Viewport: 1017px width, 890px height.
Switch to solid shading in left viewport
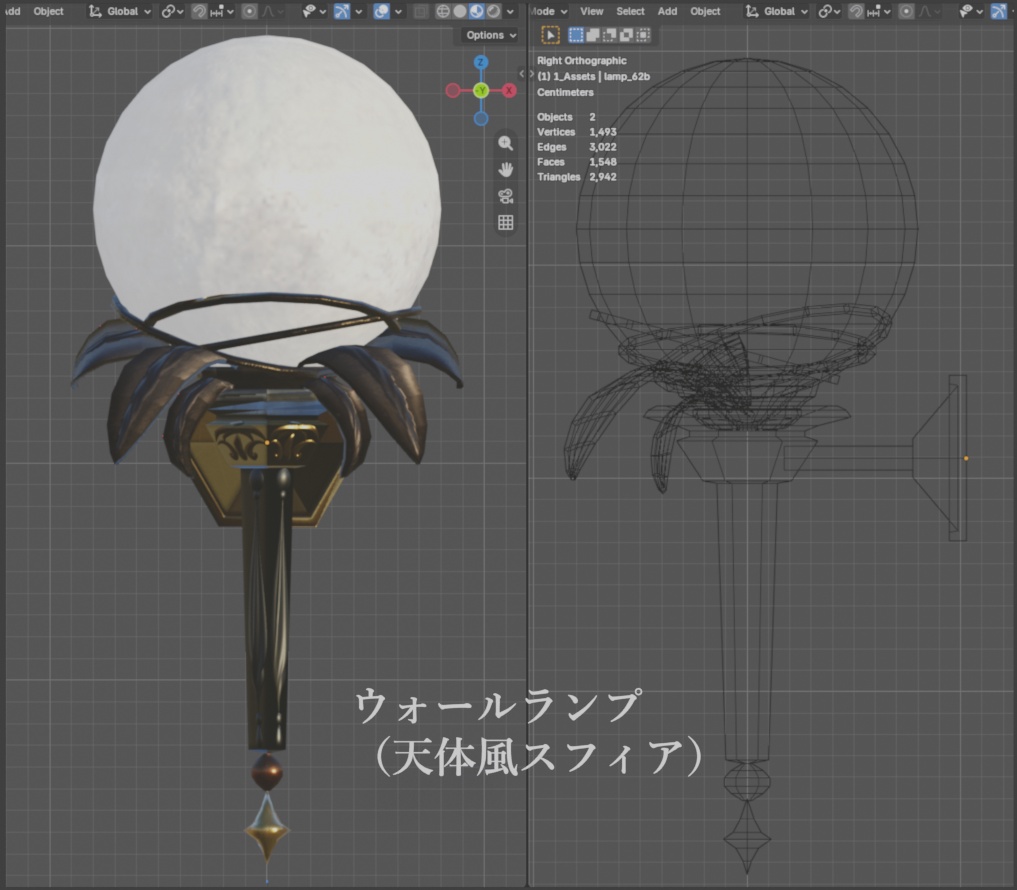pos(460,11)
